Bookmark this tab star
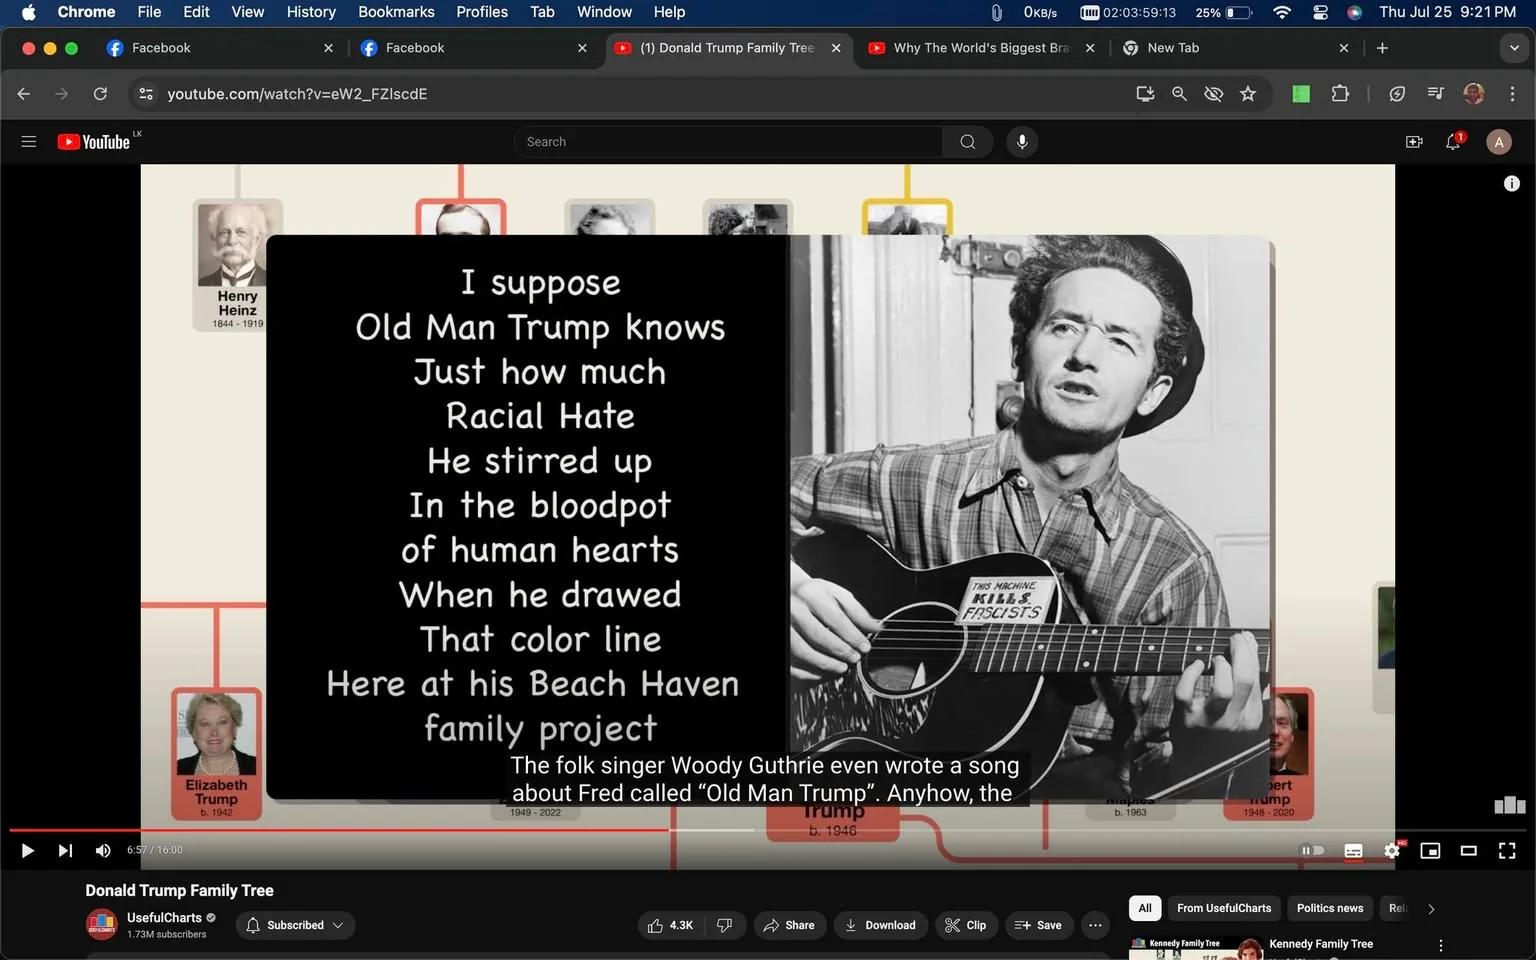The width and height of the screenshot is (1536, 960). coord(1248,94)
